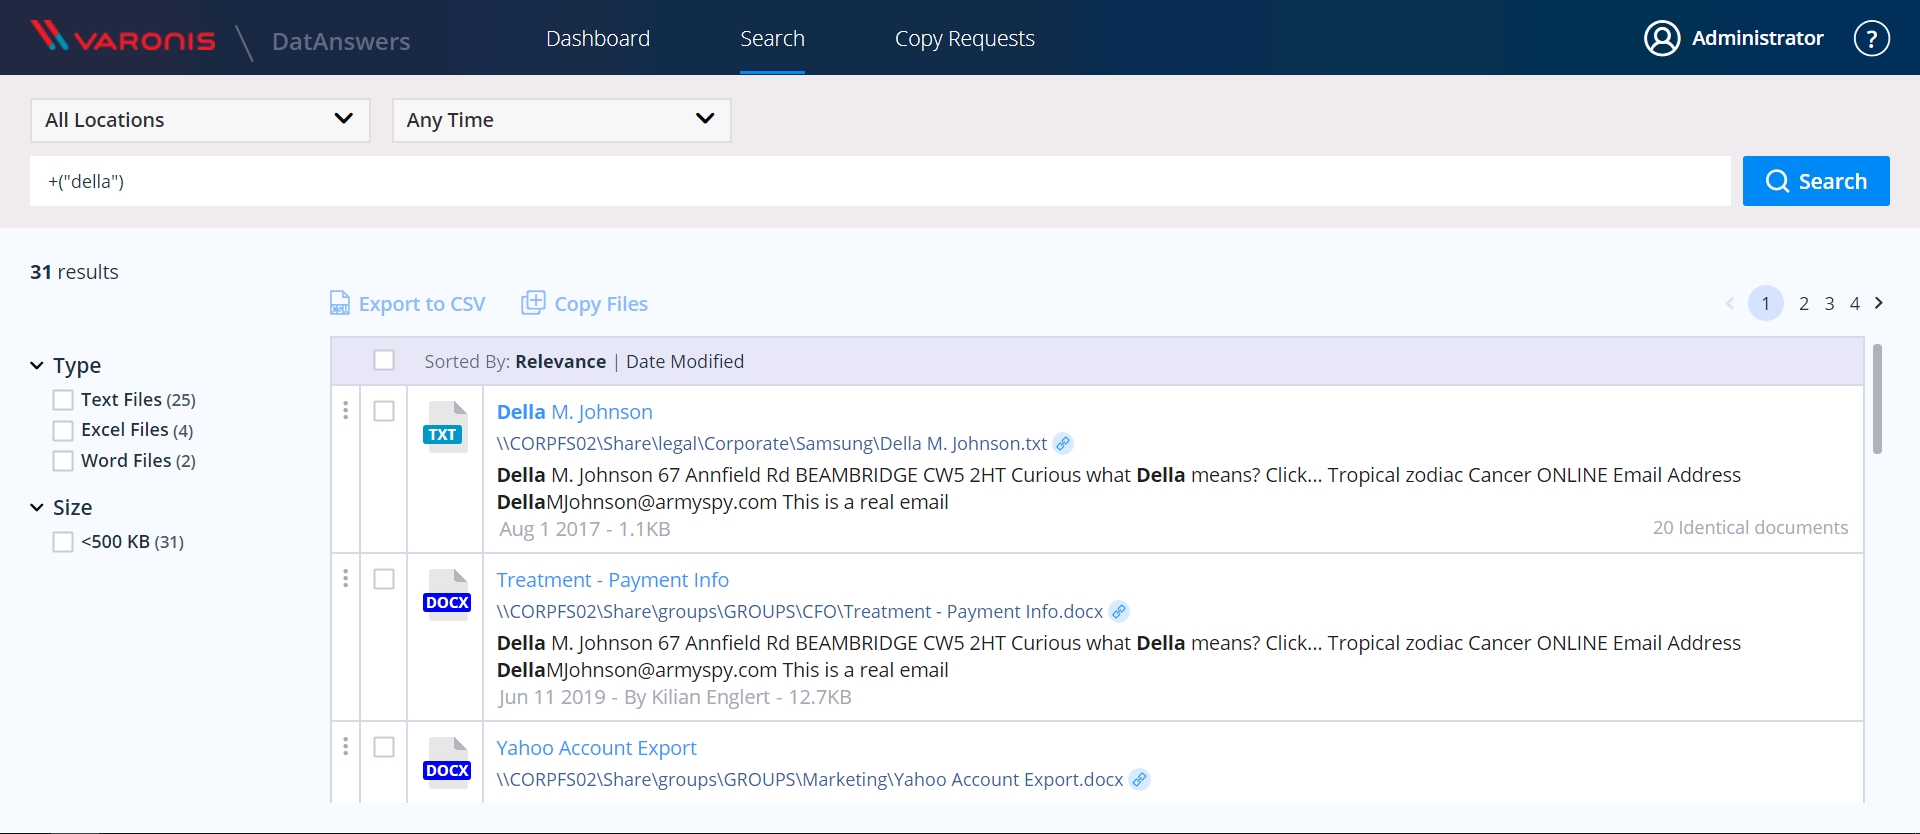Click the Varonis logo
The width and height of the screenshot is (1920, 834).
click(x=122, y=37)
